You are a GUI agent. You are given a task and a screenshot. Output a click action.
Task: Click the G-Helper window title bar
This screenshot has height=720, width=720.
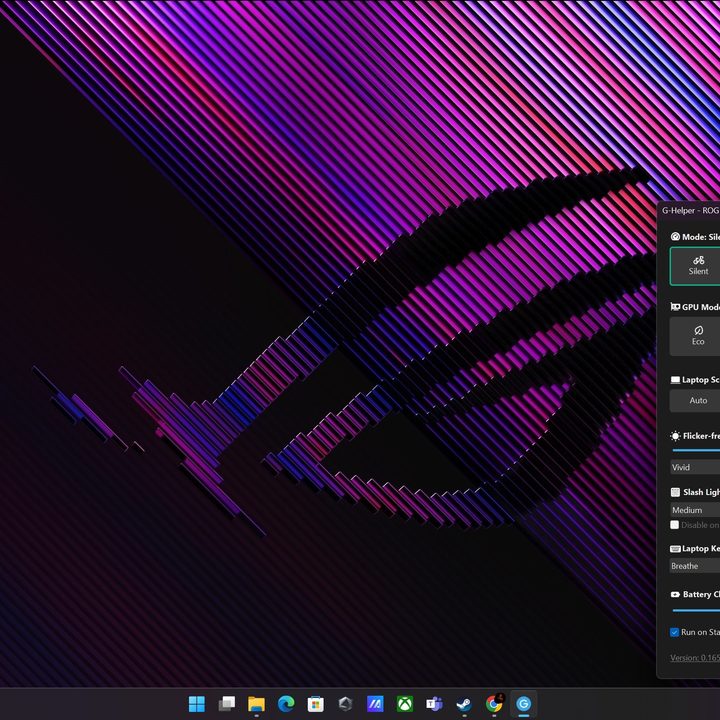tap(689, 211)
